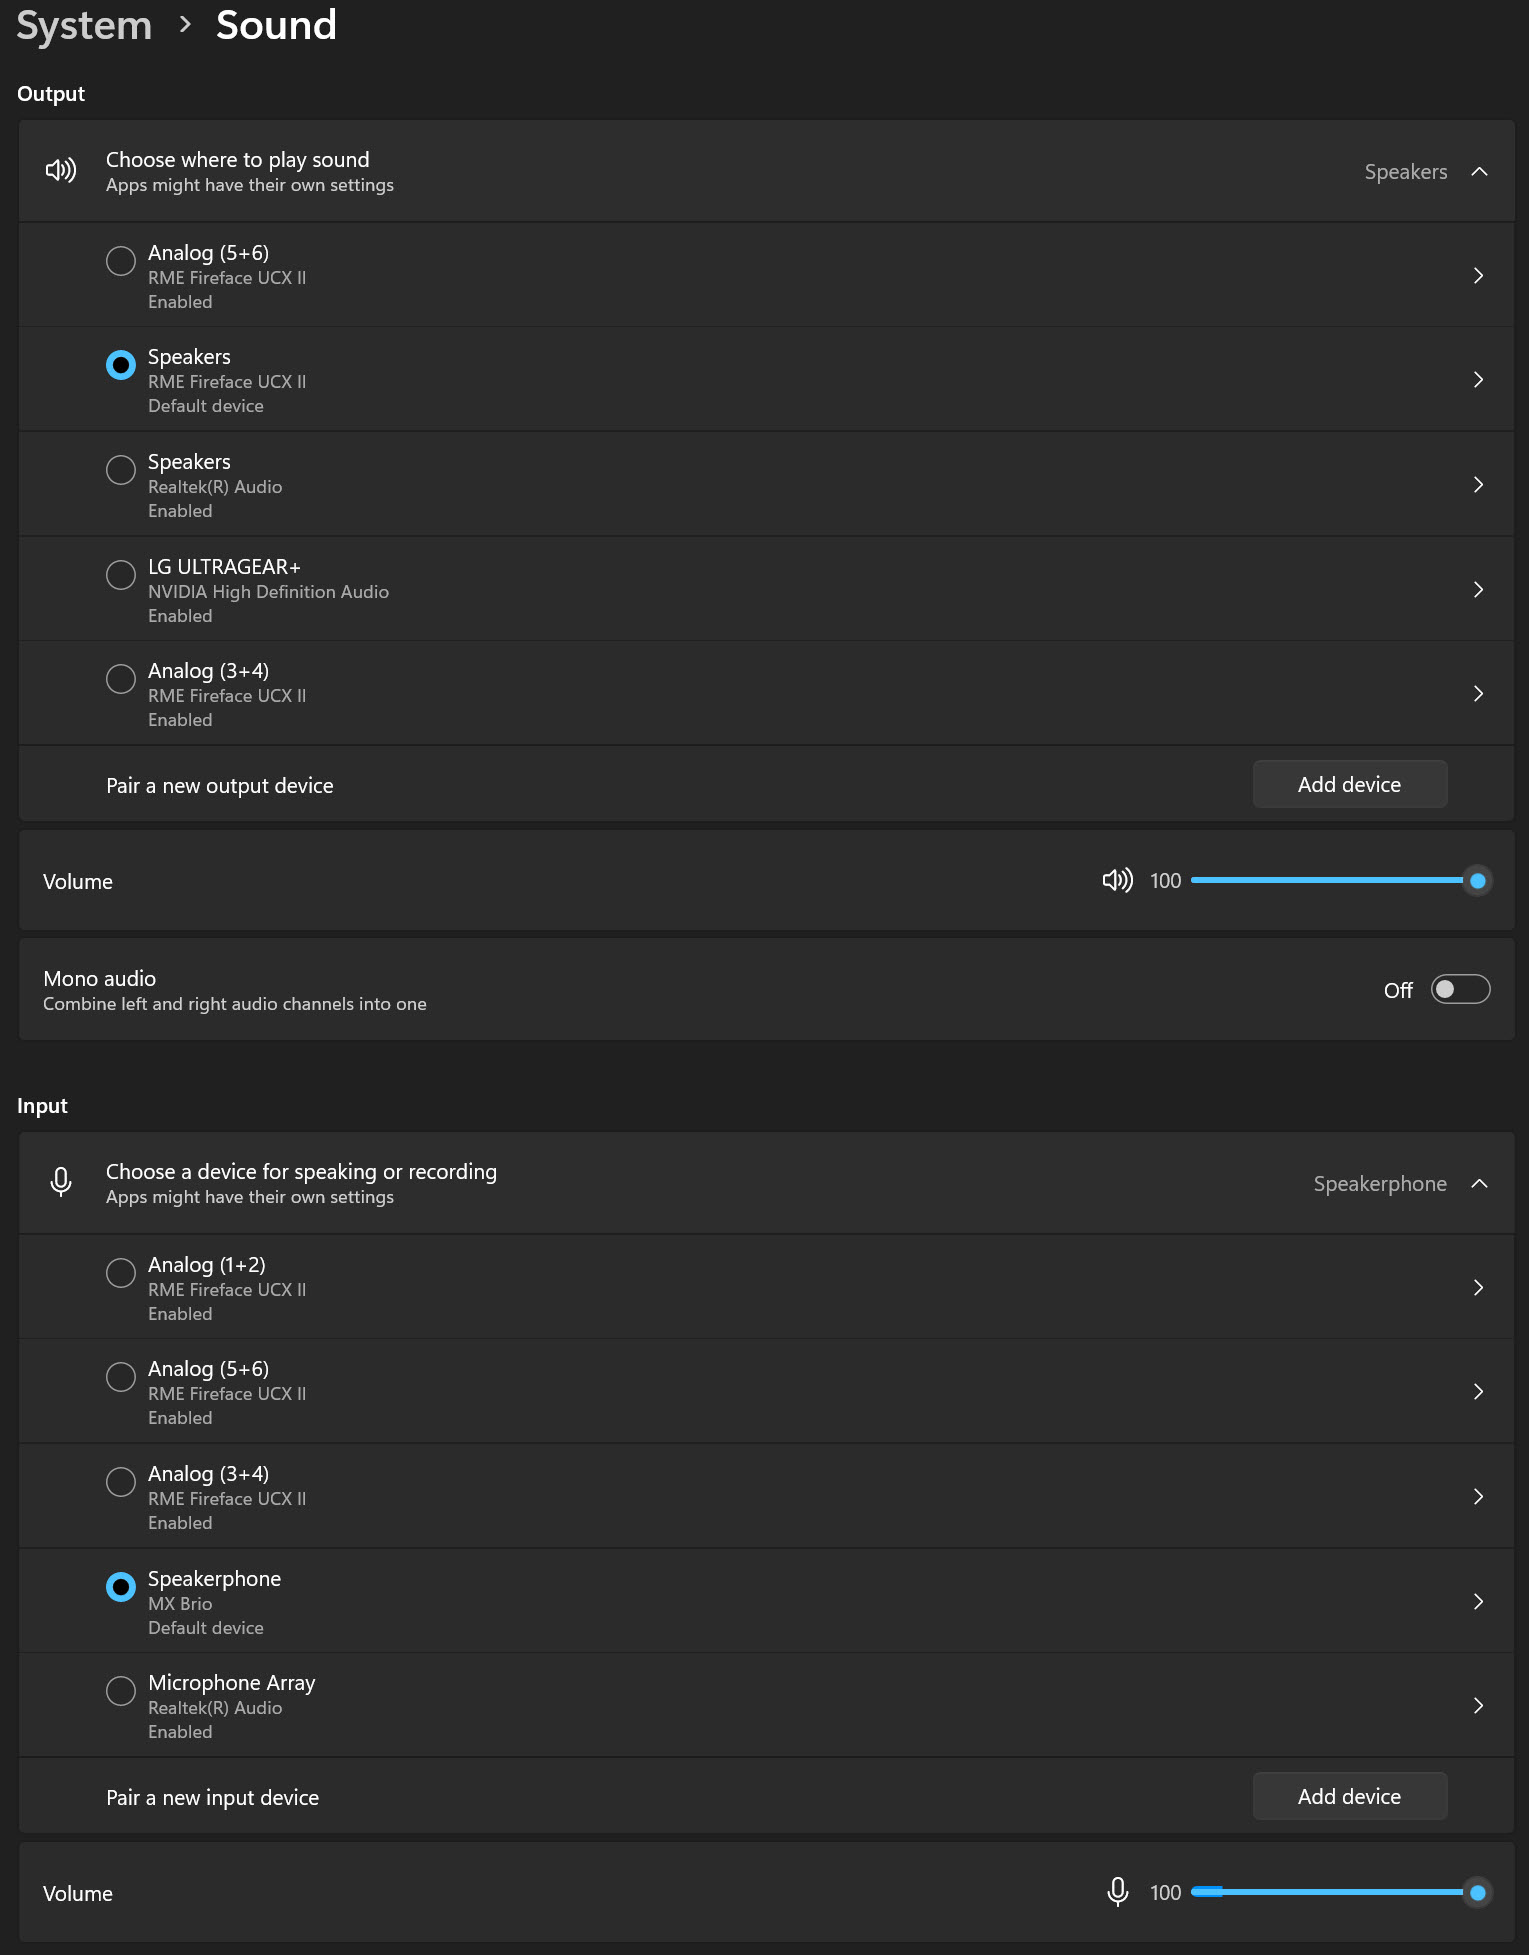Click Add device for new input
Viewport: 1529px width, 1955px height.
pos(1349,1797)
